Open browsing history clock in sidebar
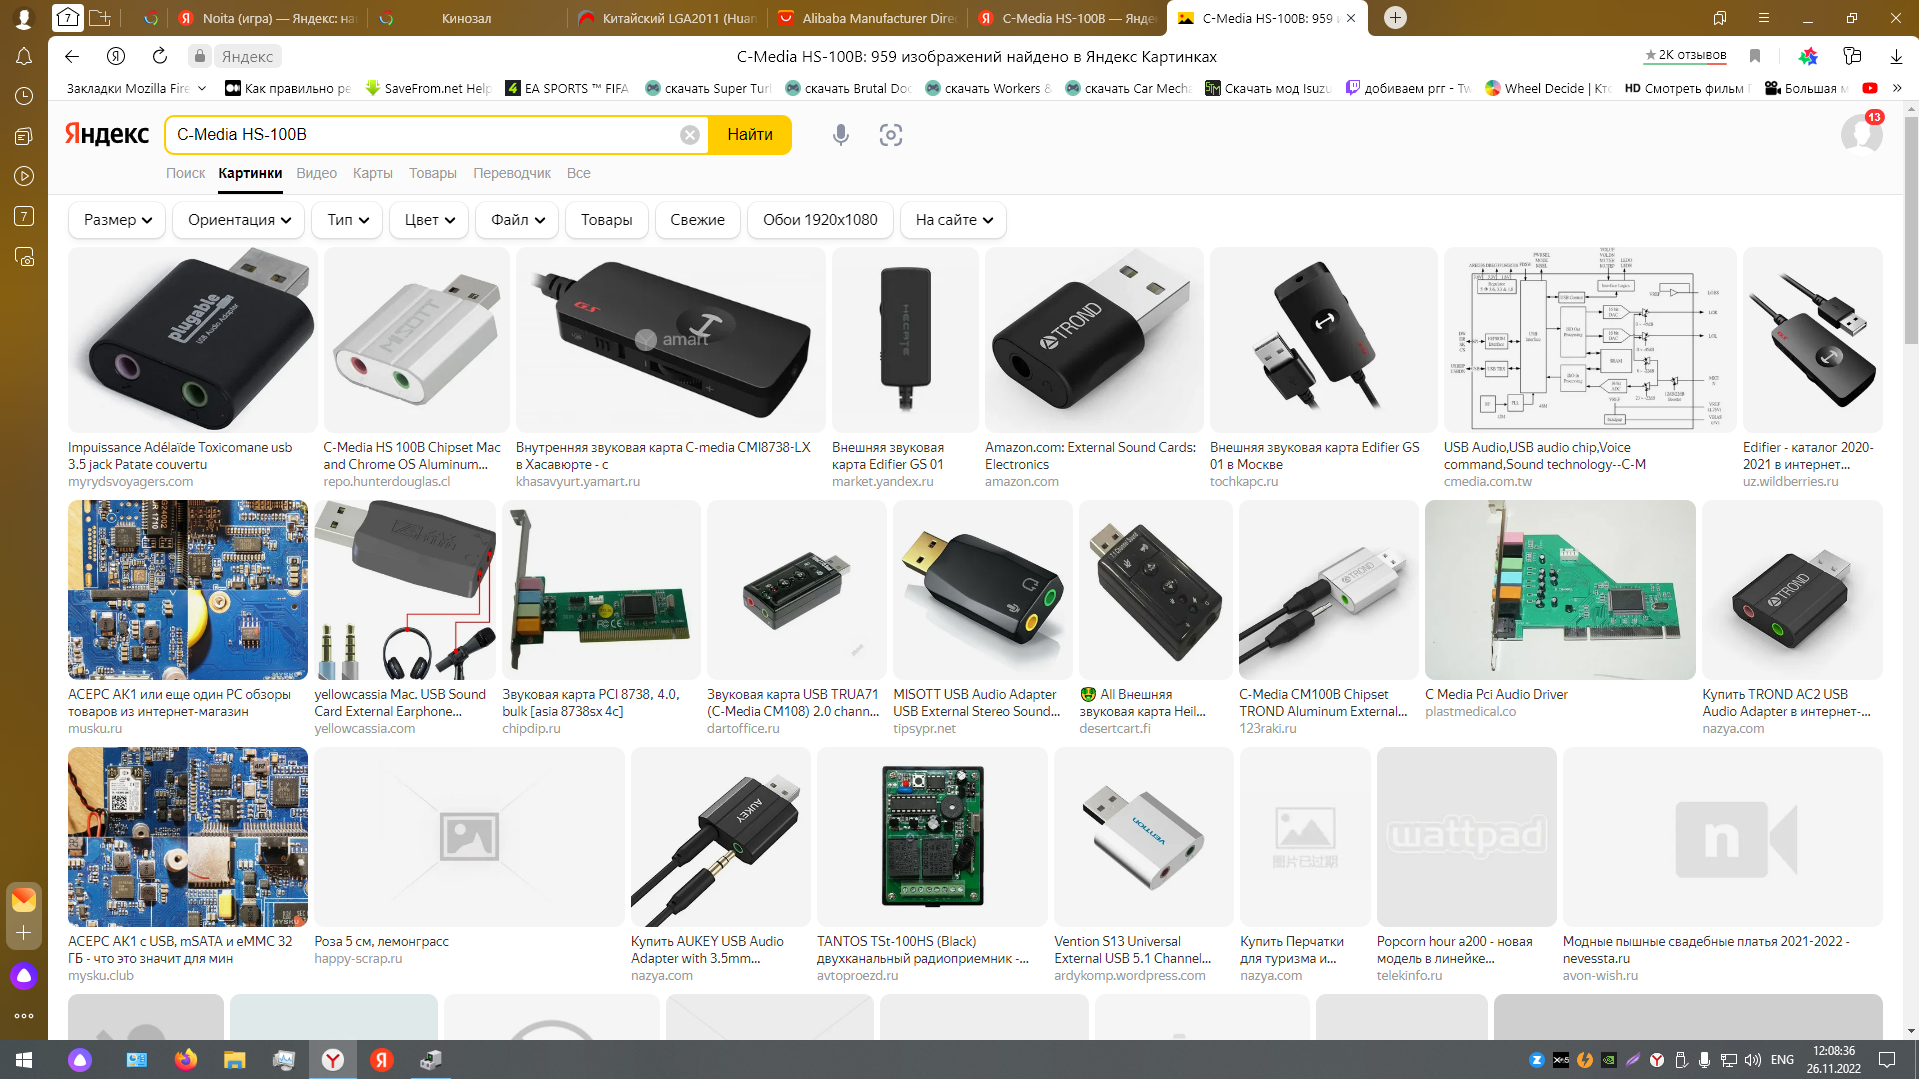This screenshot has height=1079, width=1919. point(24,96)
